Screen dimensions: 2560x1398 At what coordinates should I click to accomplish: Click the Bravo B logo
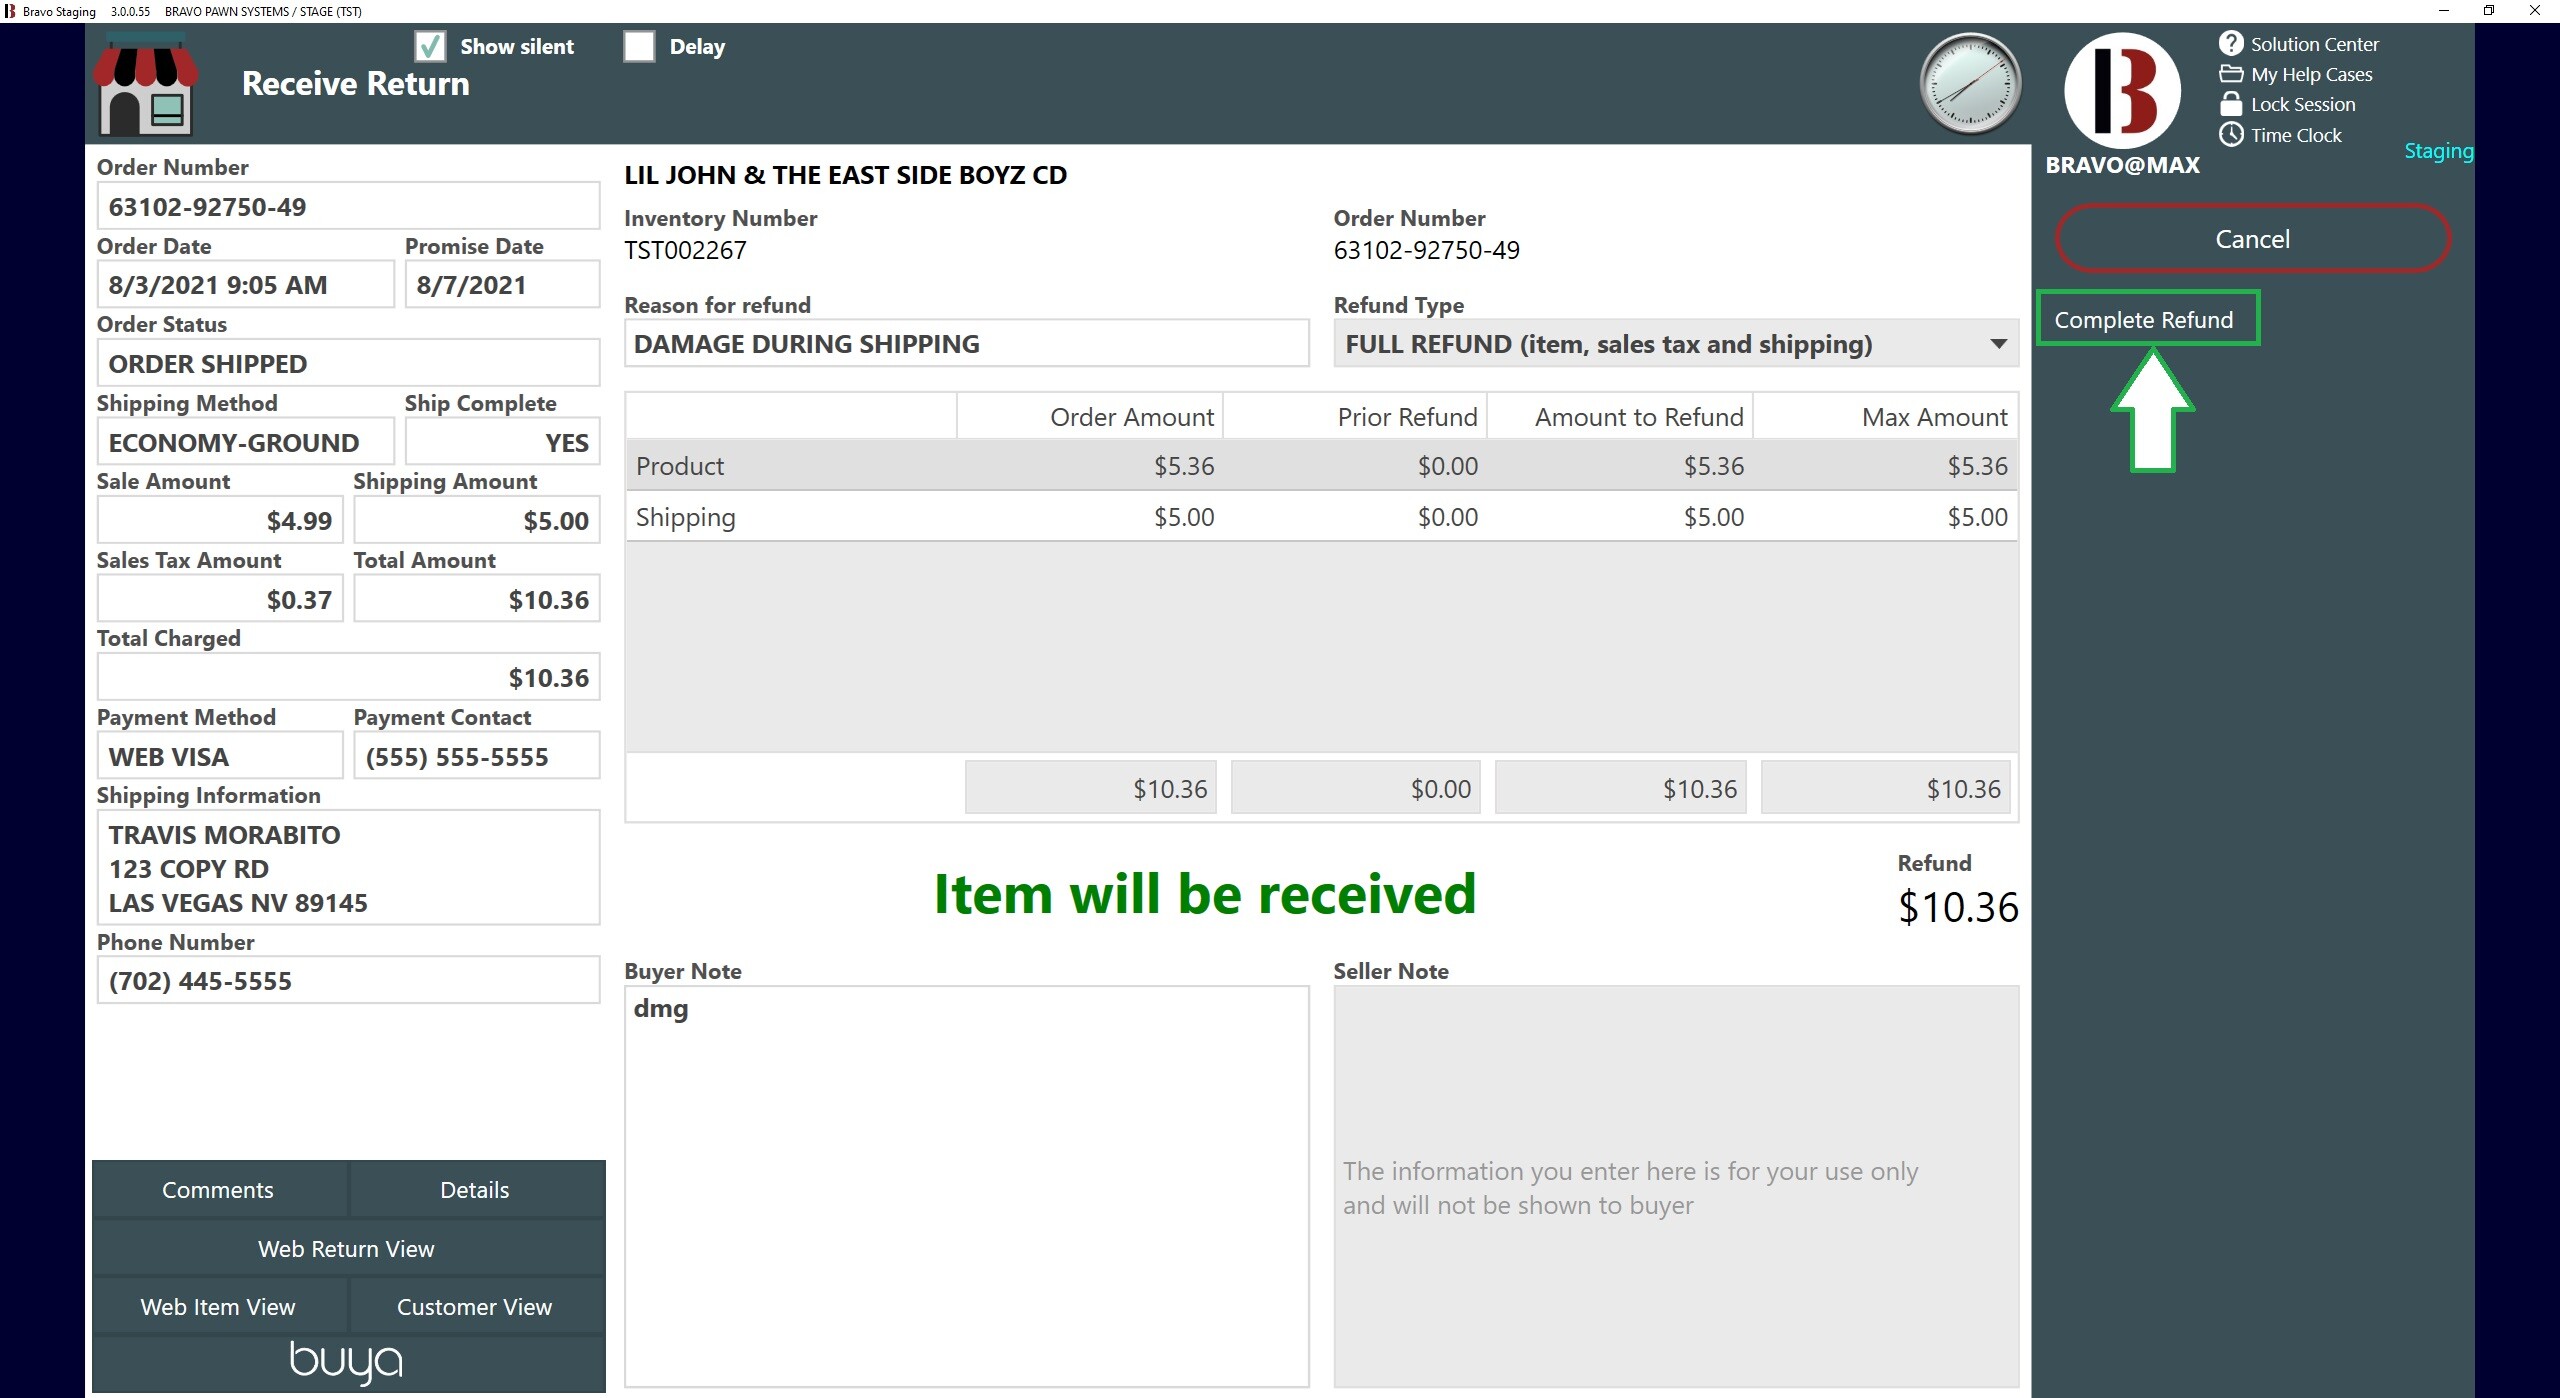(2122, 90)
